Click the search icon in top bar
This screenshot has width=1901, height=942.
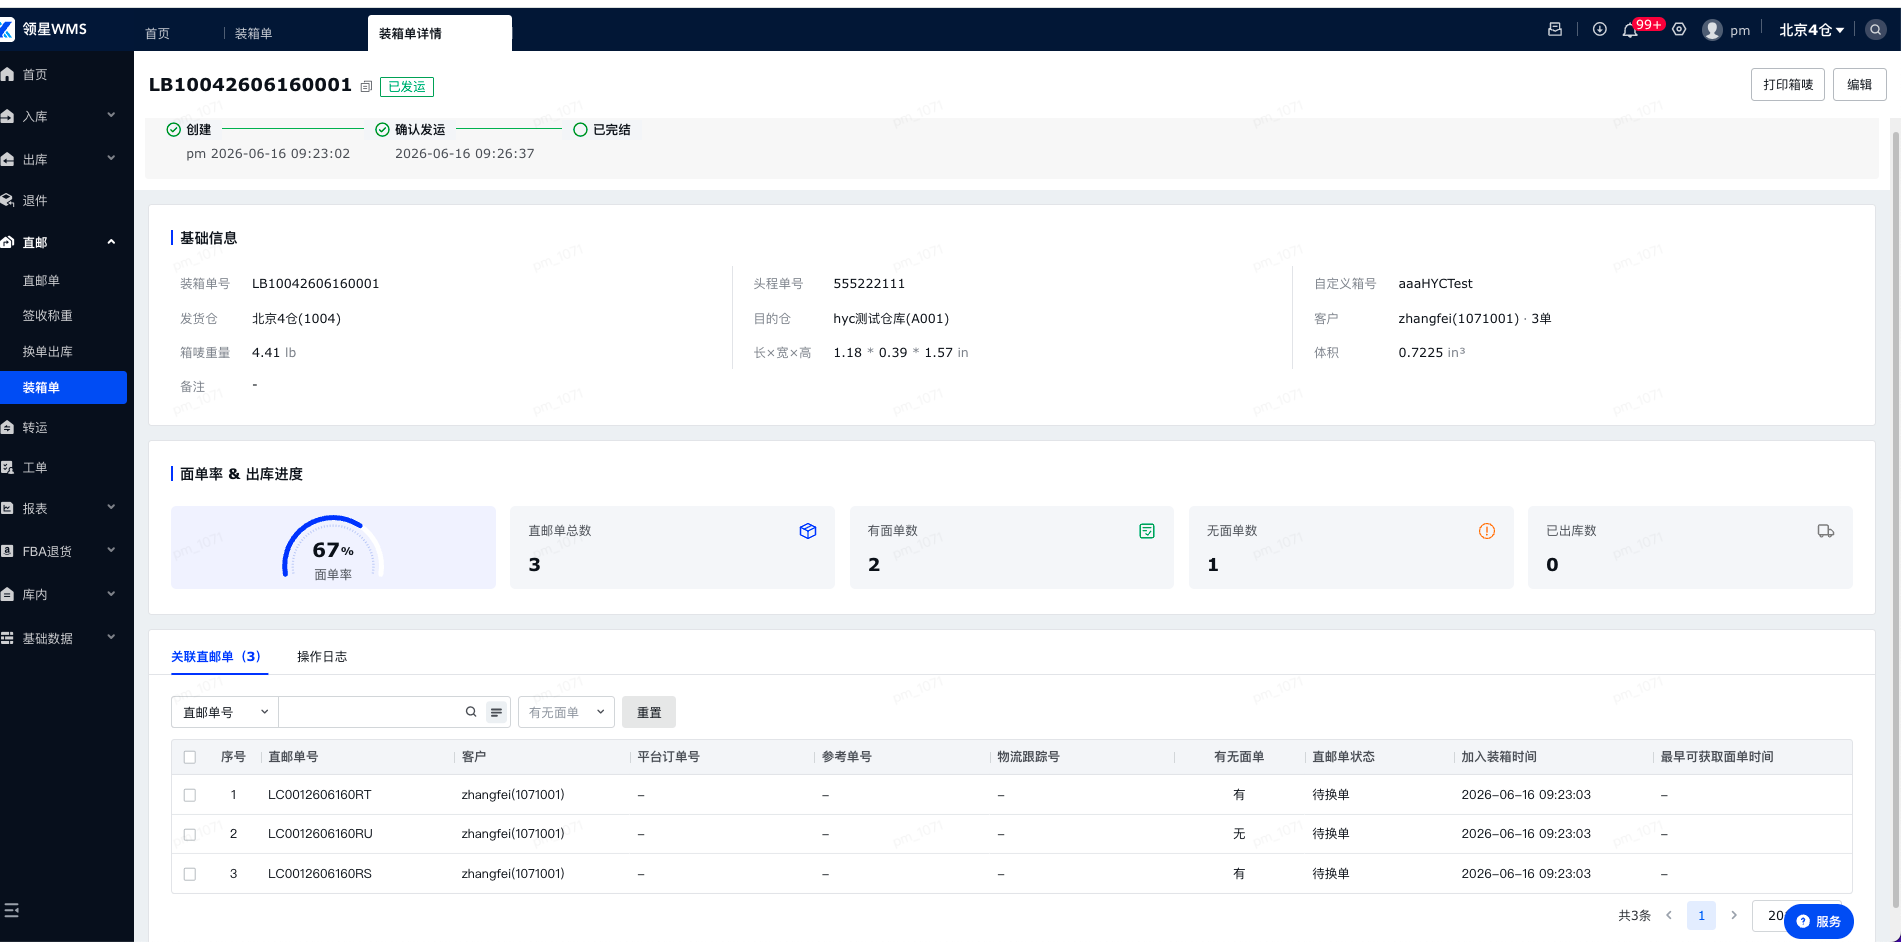click(x=1876, y=30)
